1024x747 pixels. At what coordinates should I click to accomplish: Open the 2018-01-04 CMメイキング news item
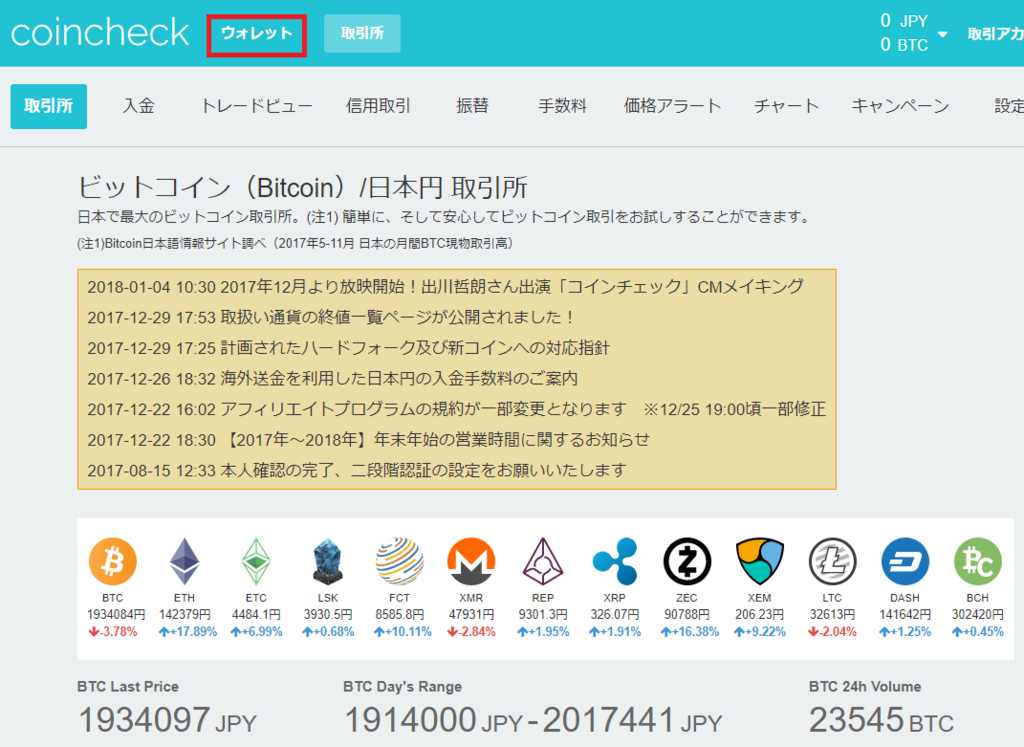point(446,287)
